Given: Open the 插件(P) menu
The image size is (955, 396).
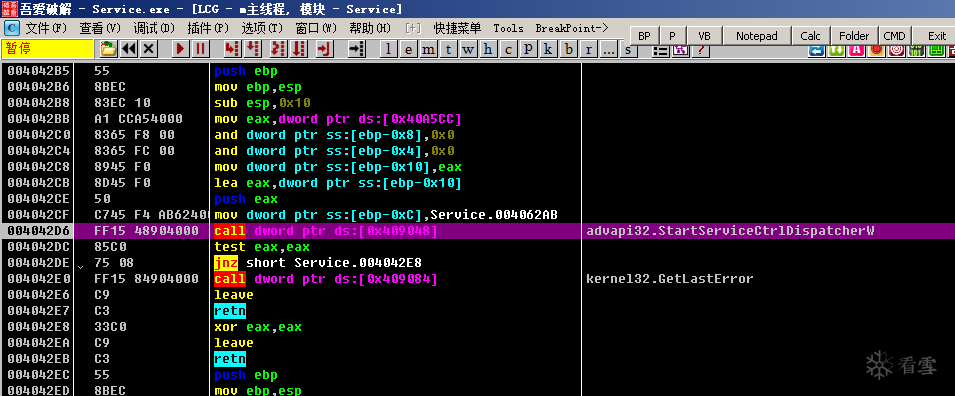Looking at the screenshot, I should pos(208,29).
